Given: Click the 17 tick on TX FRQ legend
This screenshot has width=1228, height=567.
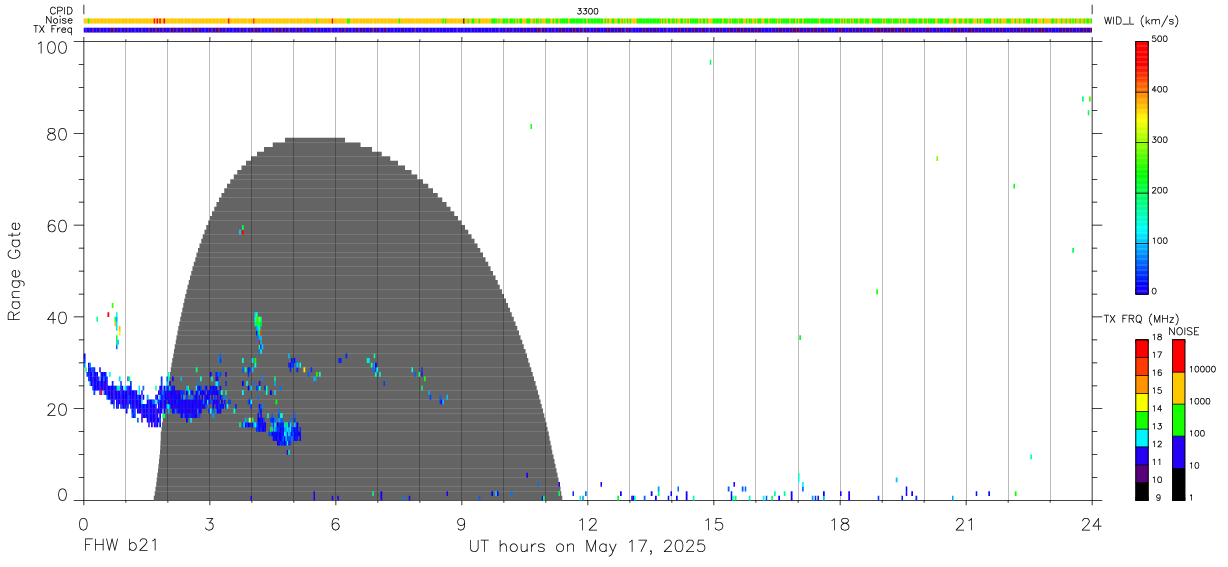Looking at the screenshot, I should coord(1157,355).
